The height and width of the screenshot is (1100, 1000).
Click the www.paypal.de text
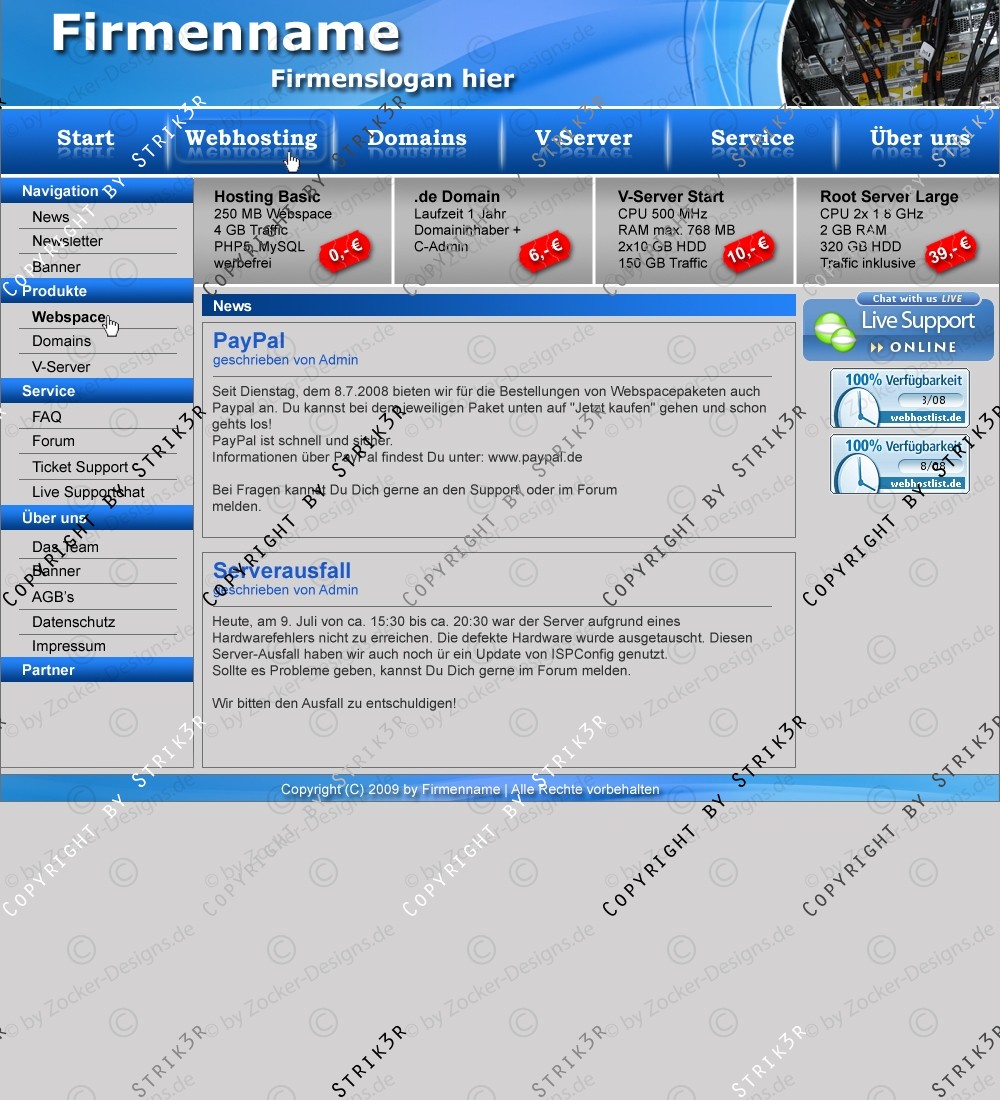535,457
